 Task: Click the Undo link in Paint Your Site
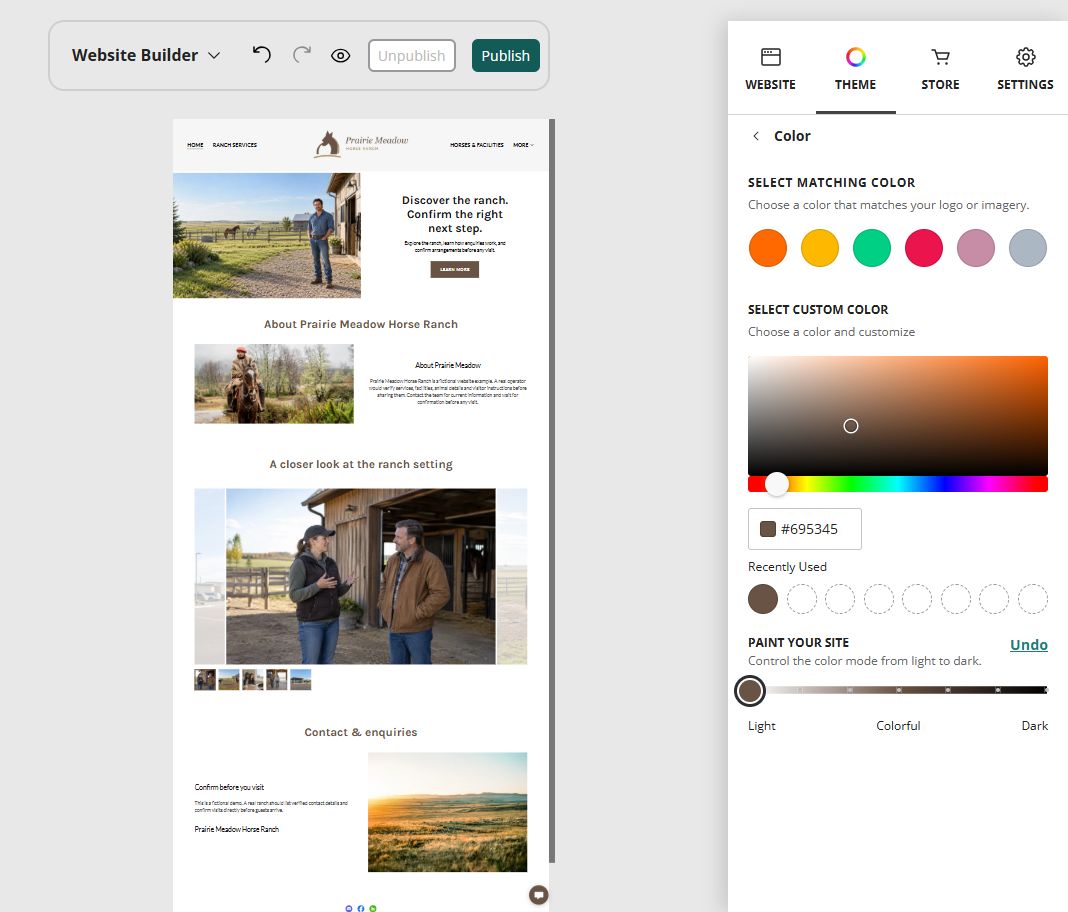(x=1028, y=644)
